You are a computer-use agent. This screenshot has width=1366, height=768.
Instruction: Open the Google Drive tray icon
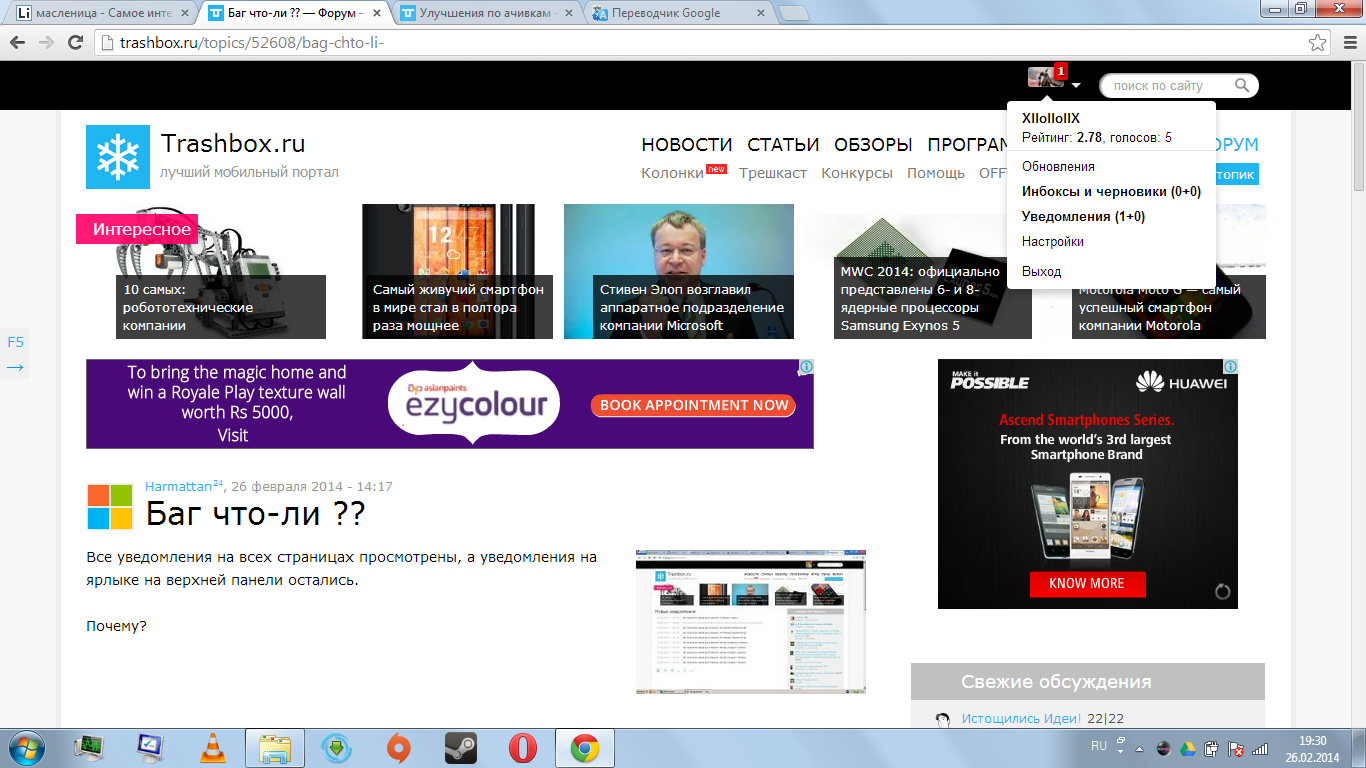[1187, 747]
